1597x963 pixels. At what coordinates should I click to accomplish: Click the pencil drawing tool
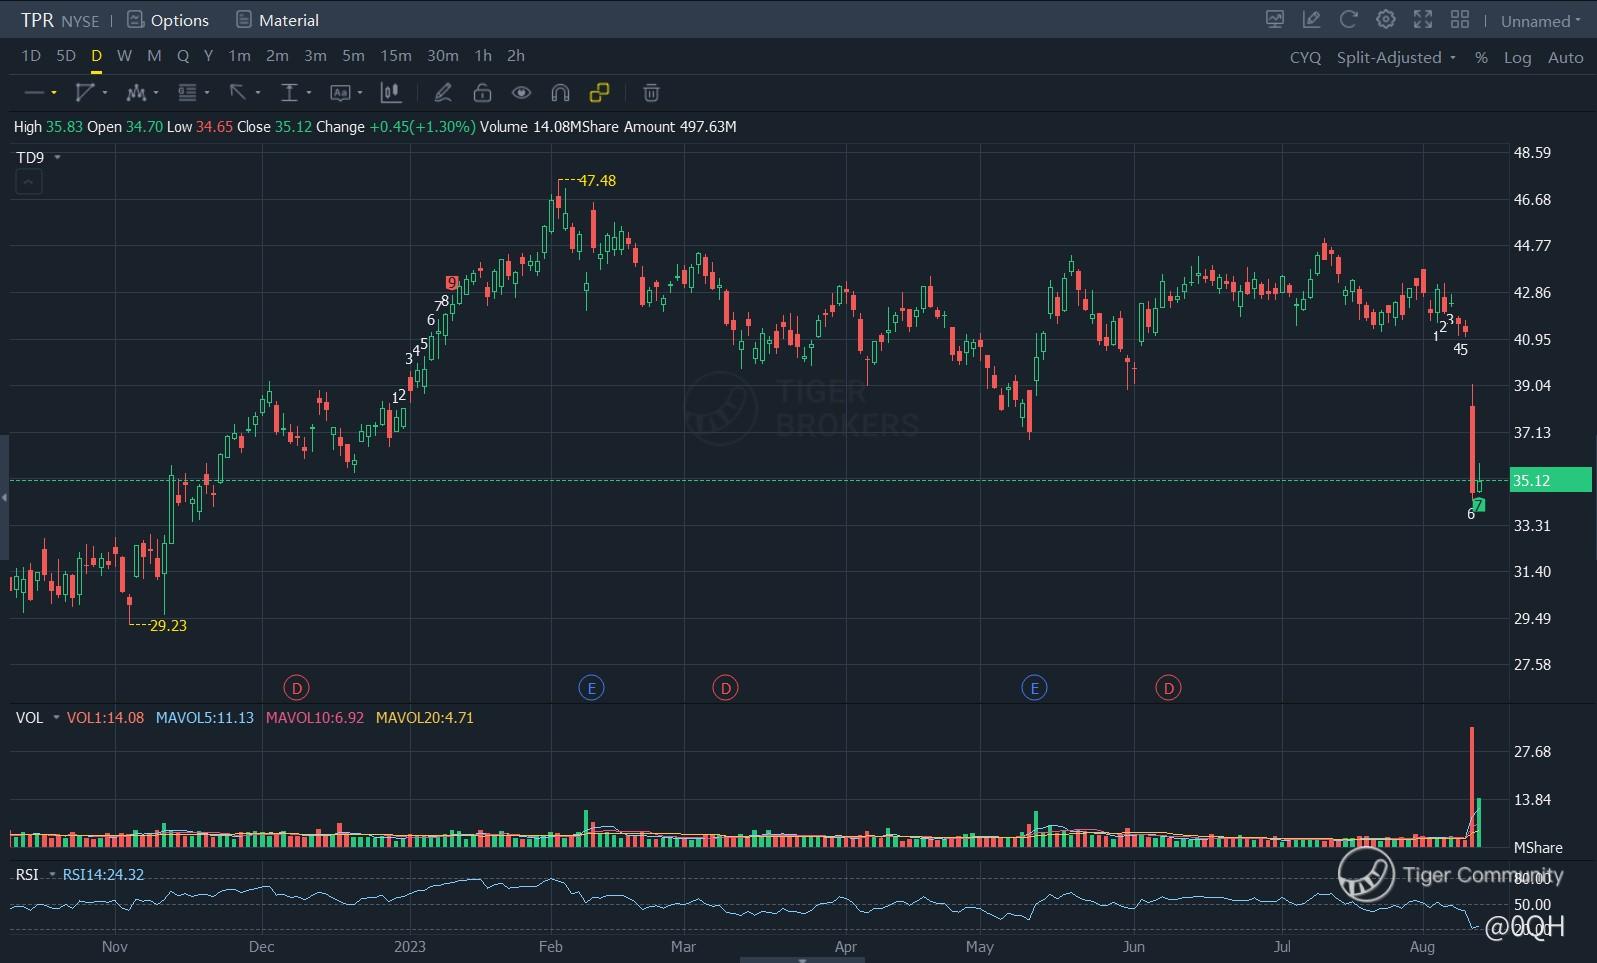[x=443, y=93]
